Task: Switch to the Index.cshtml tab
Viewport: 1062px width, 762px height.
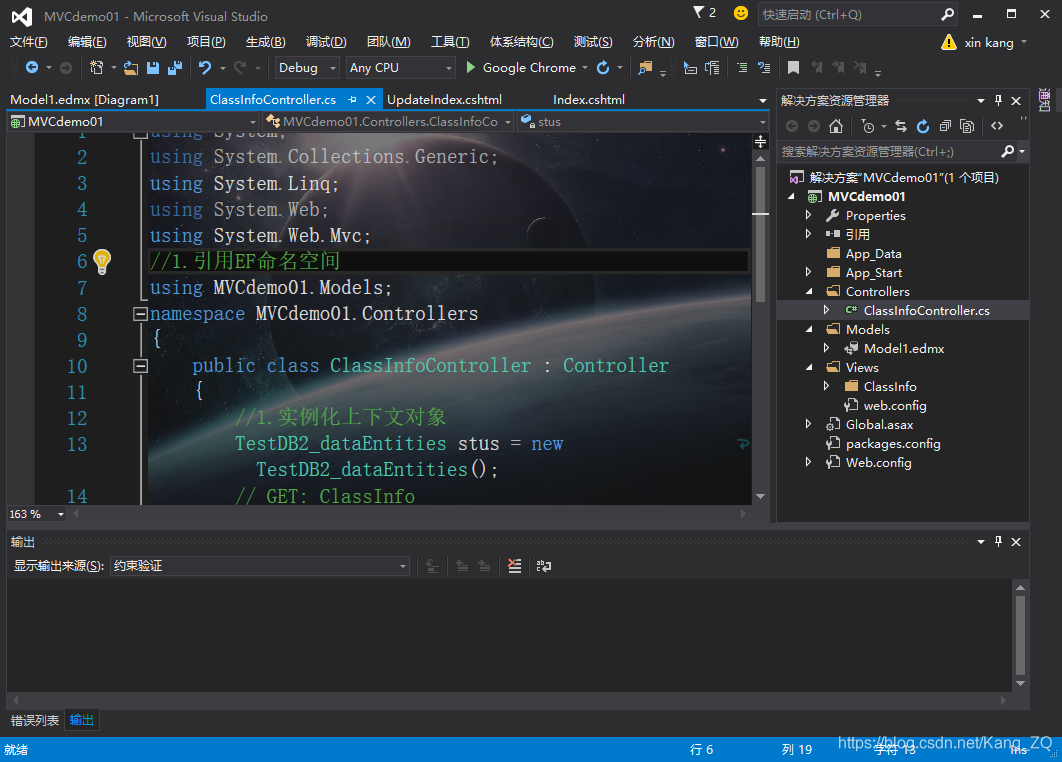Action: 589,100
